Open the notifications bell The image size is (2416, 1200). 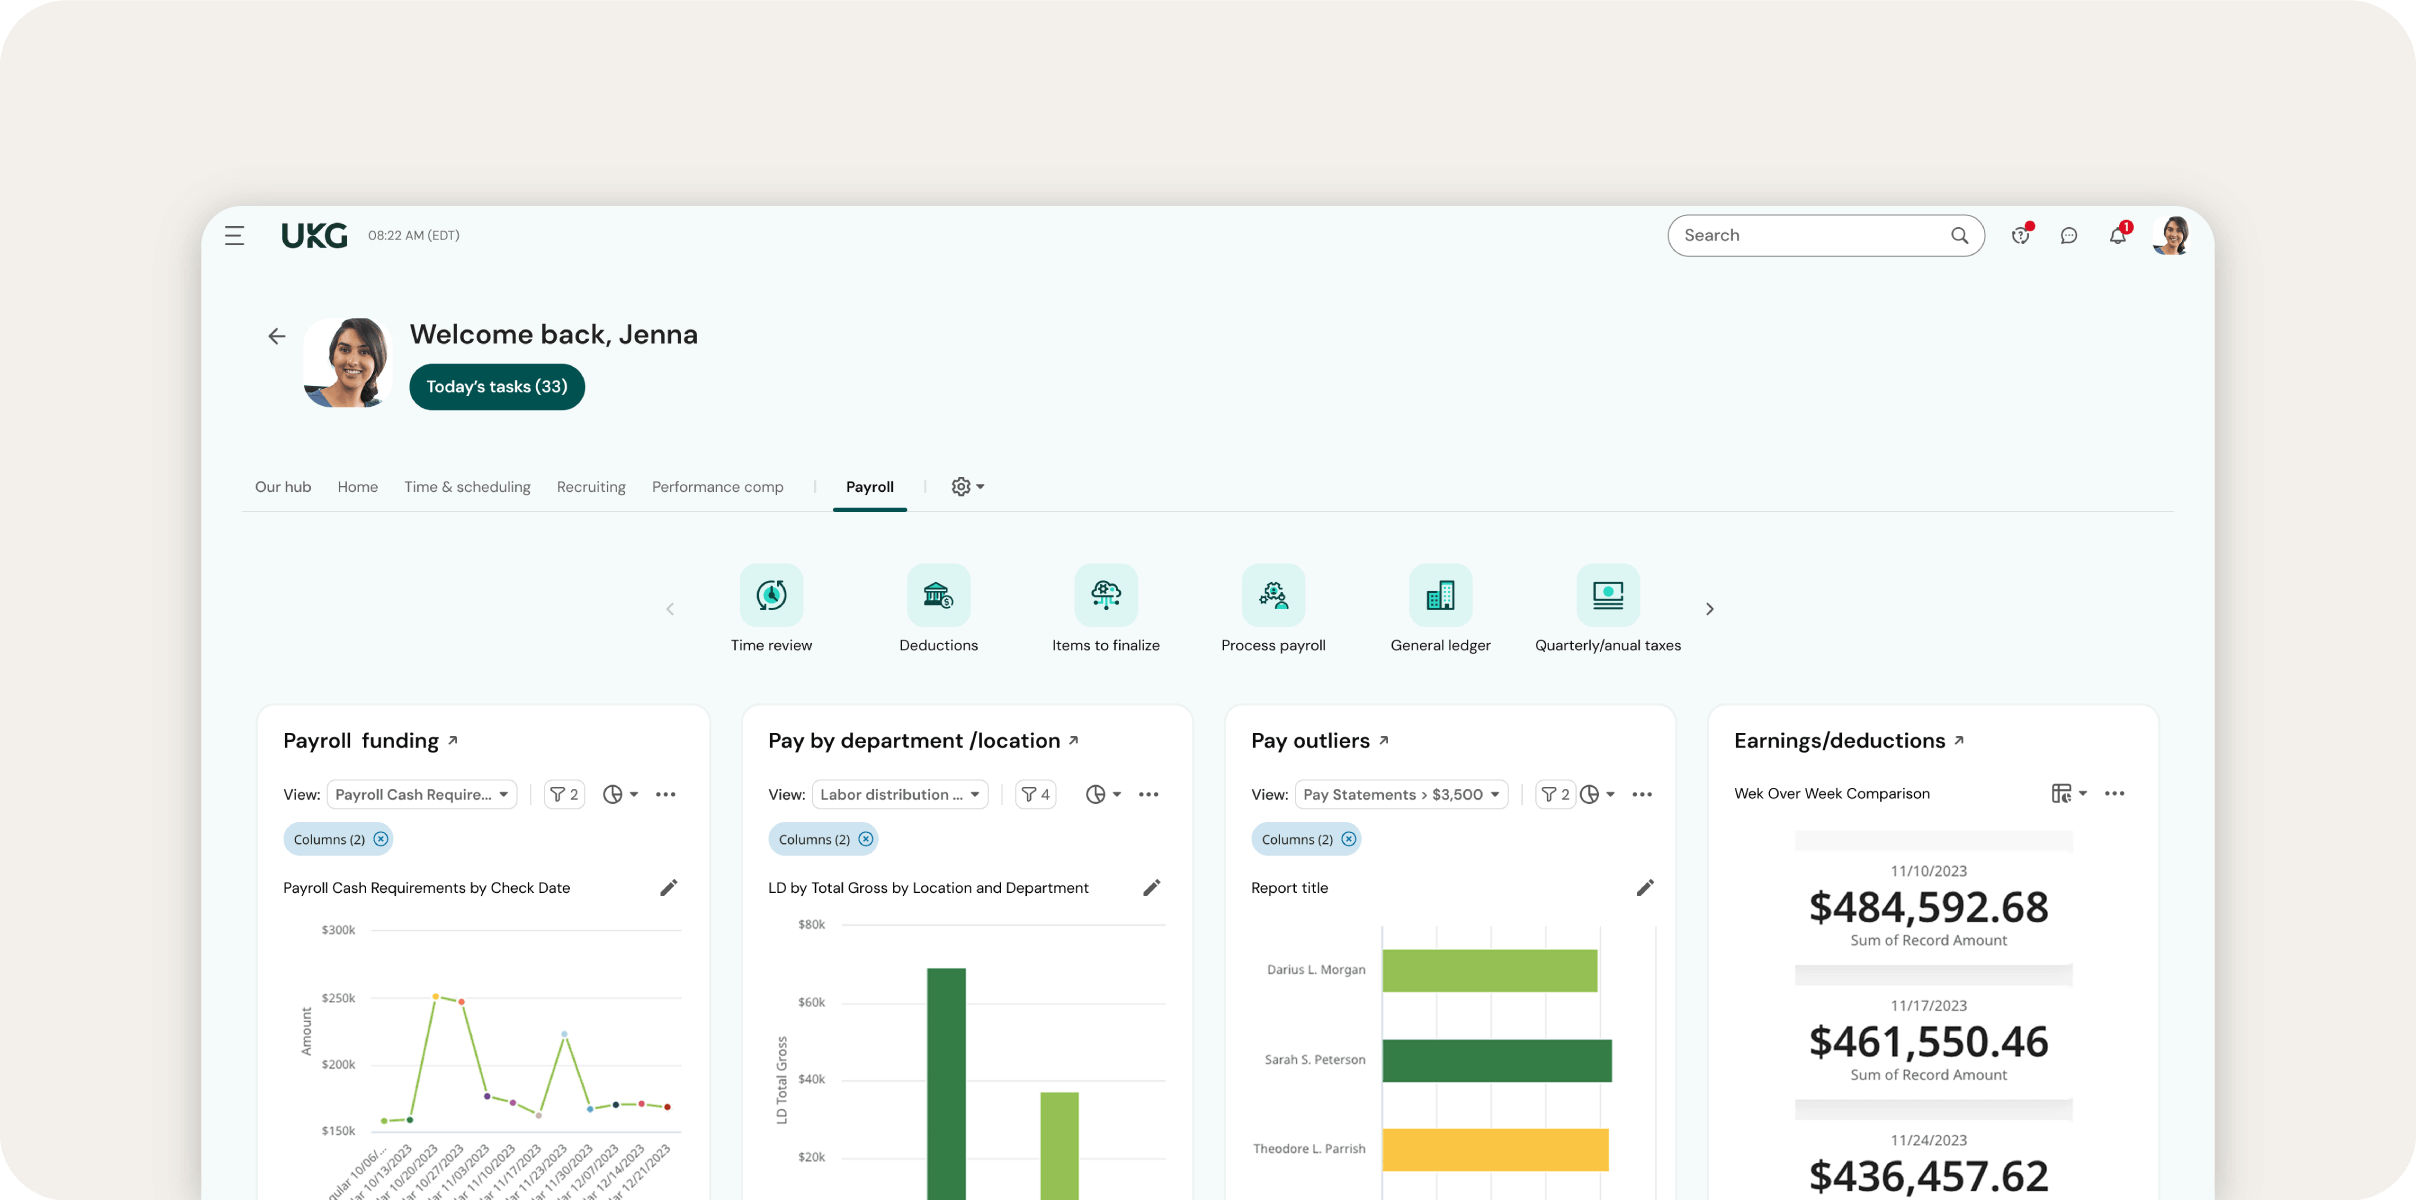(x=2117, y=235)
